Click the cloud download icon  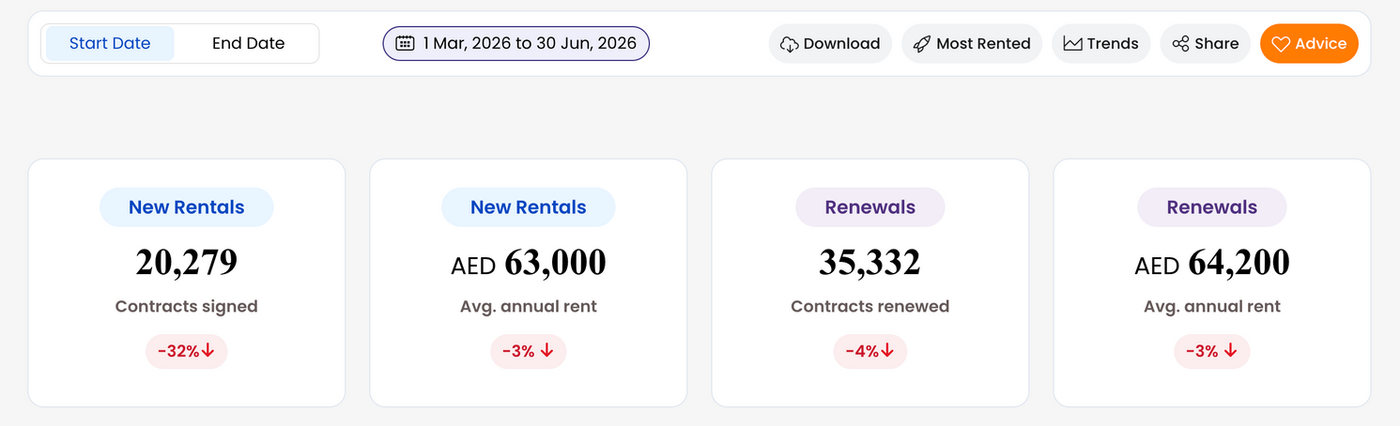[789, 44]
